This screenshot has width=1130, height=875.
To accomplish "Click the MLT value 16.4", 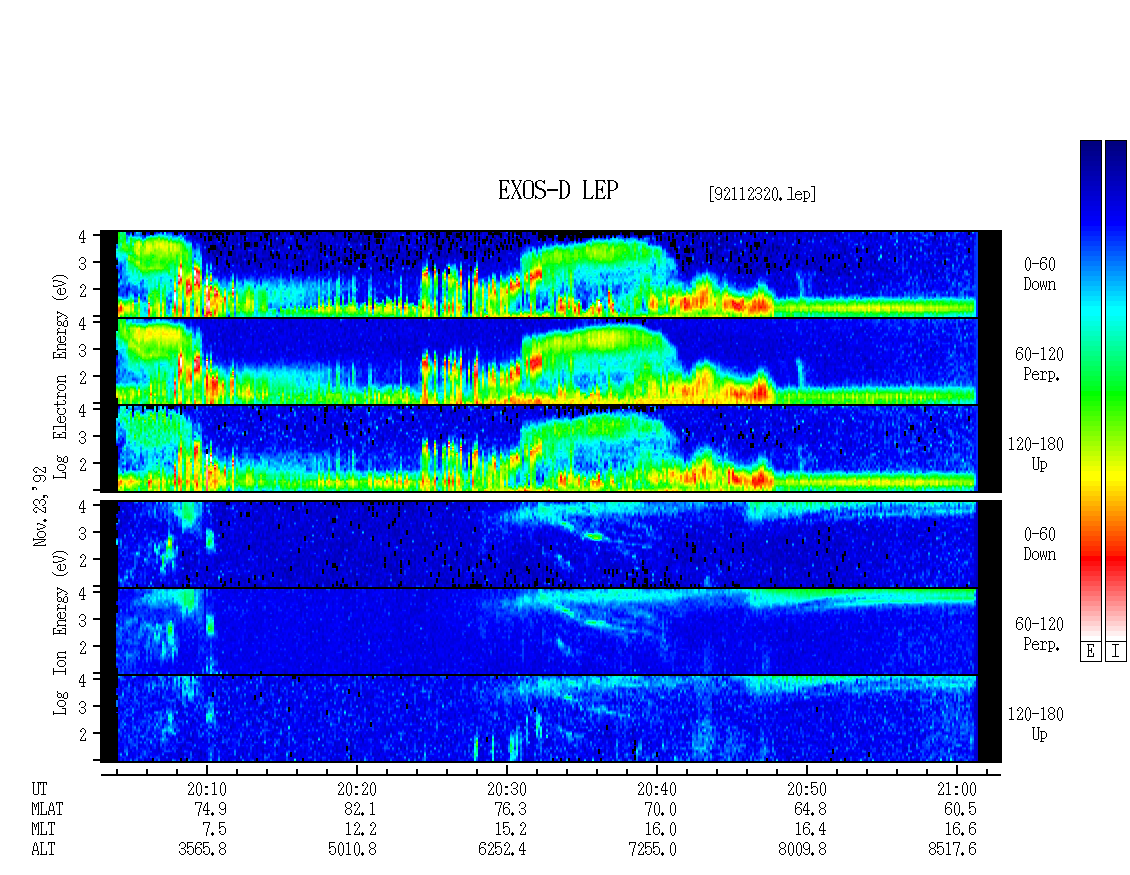I will tap(810, 830).
